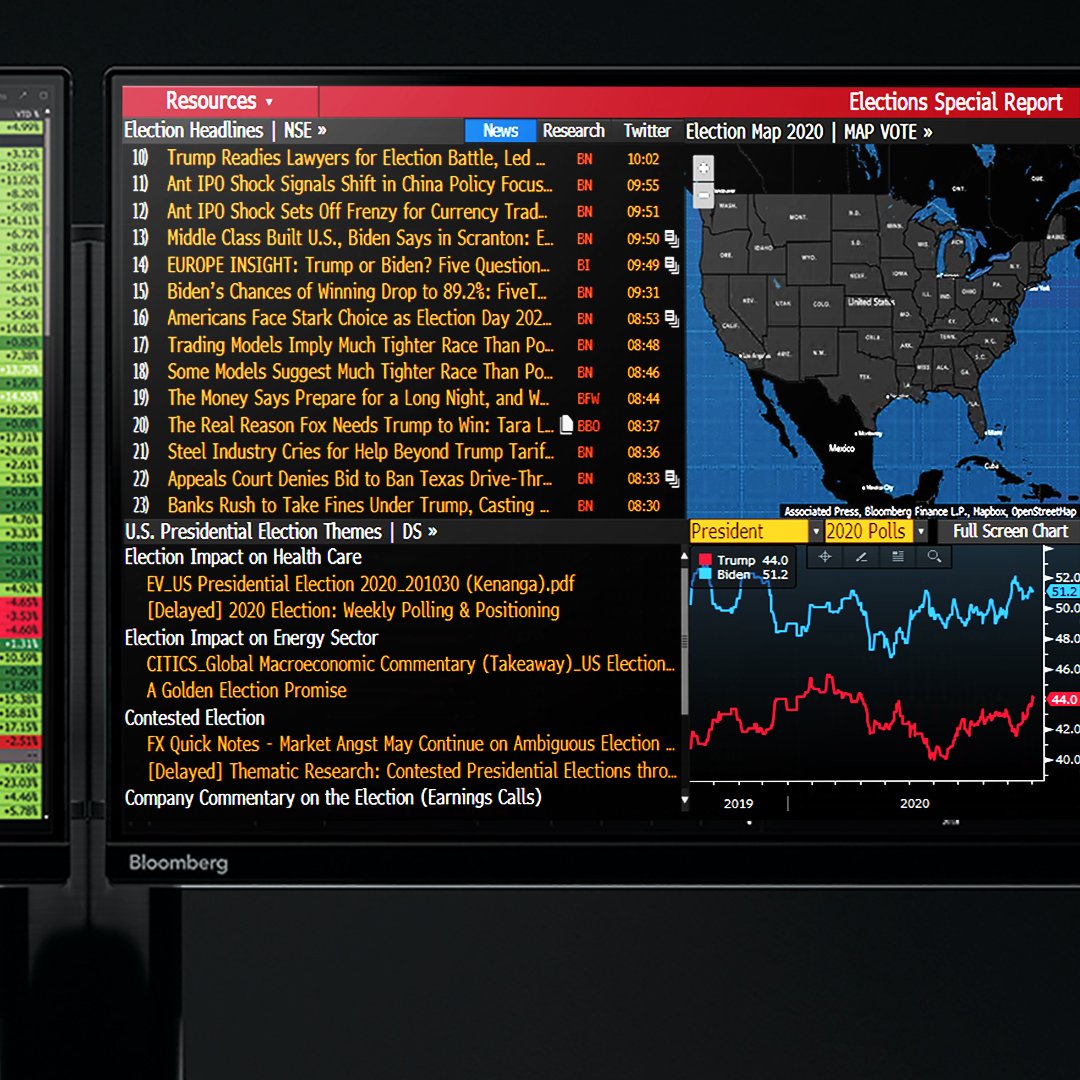
Task: Zoom in on the election map
Action: [x=703, y=168]
